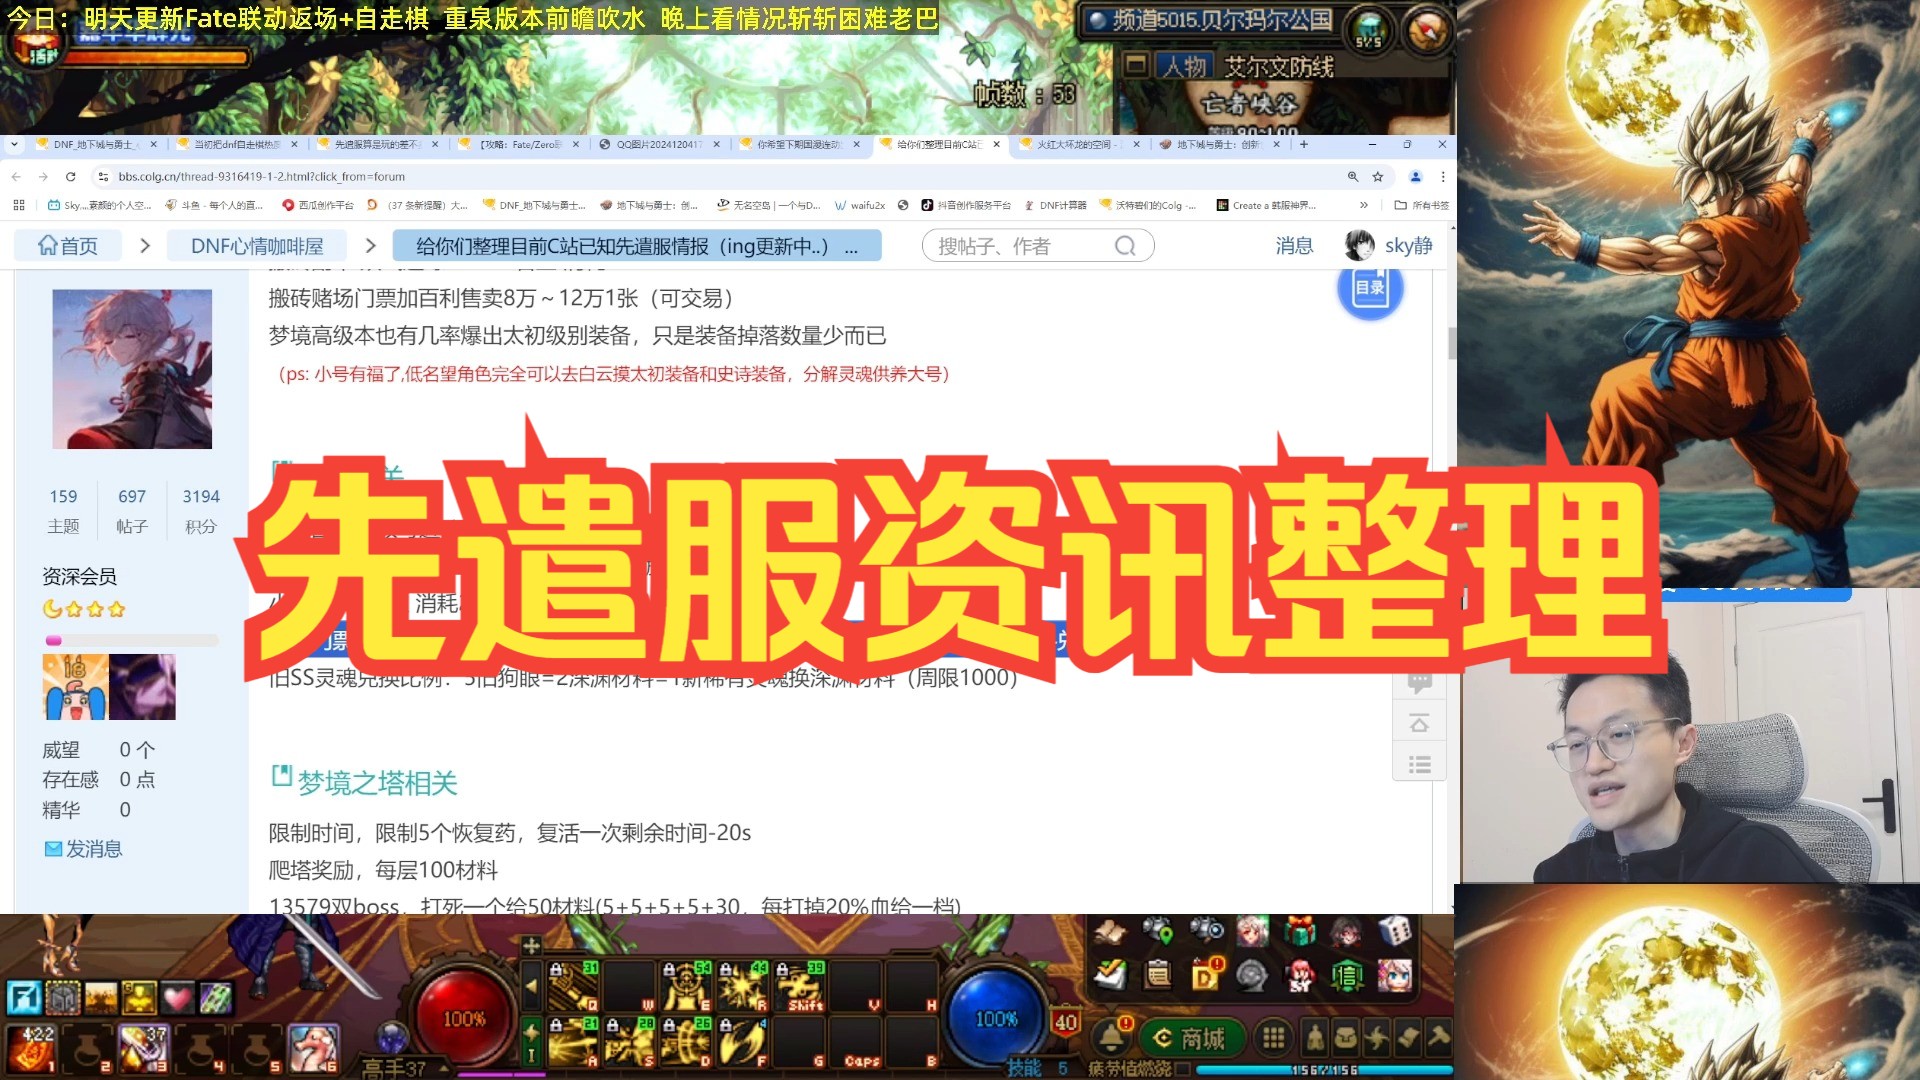Screen dimensions: 1920x1080
Task: Click the sky静 username link
Action: coord(1408,246)
